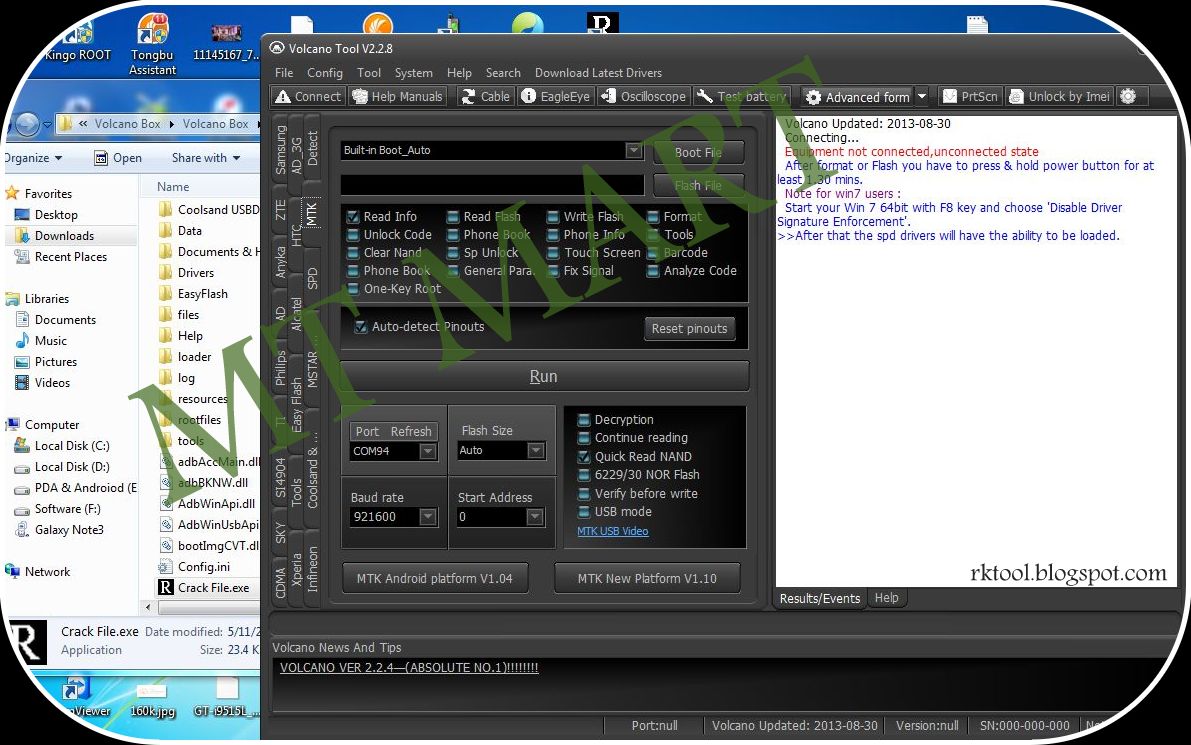
Task: Click the Explorer back navigation arrow
Action: [27, 124]
